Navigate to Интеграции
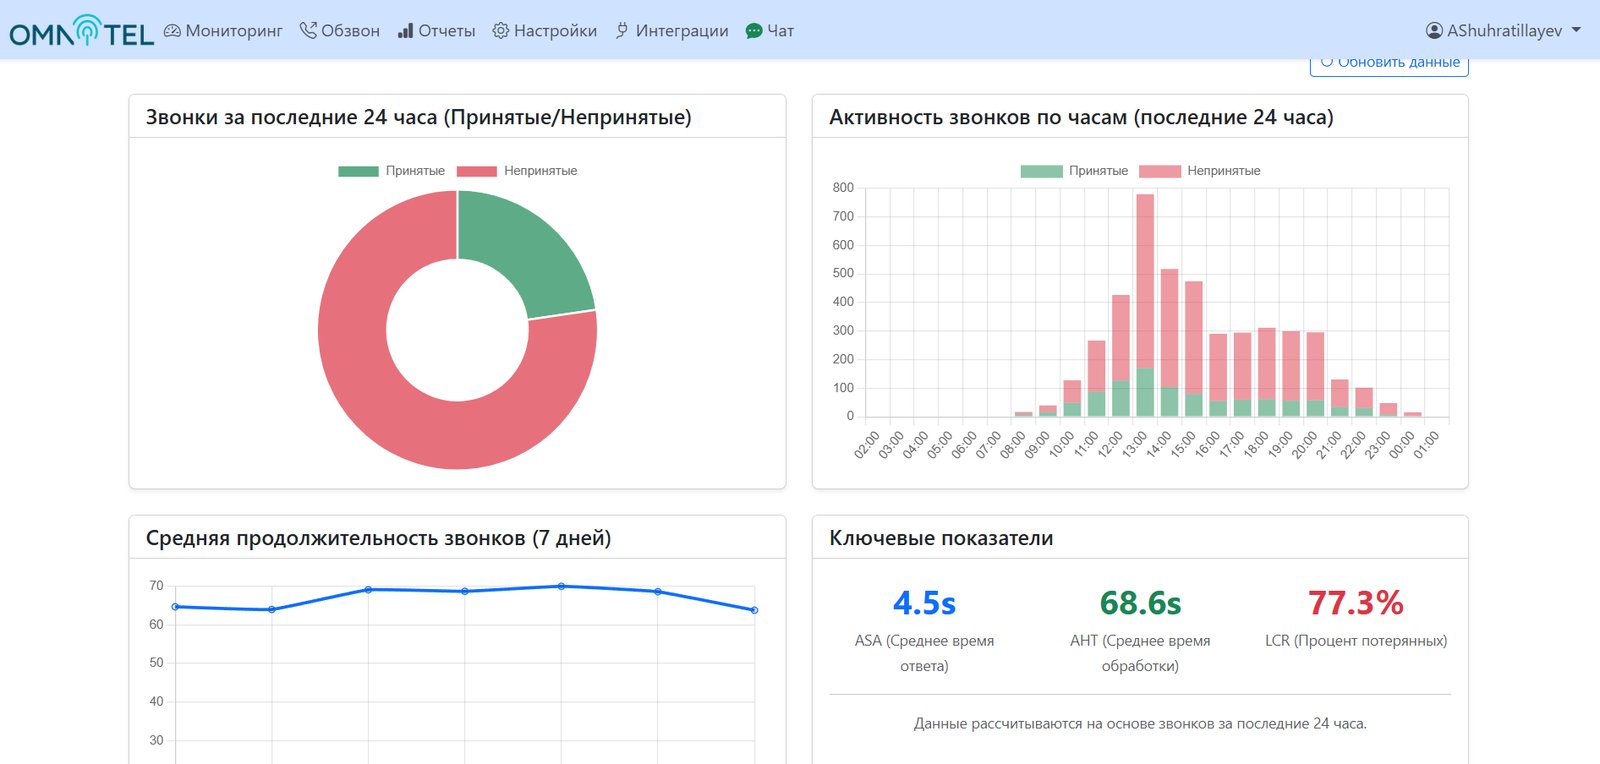Image resolution: width=1600 pixels, height=764 pixels. [x=672, y=31]
